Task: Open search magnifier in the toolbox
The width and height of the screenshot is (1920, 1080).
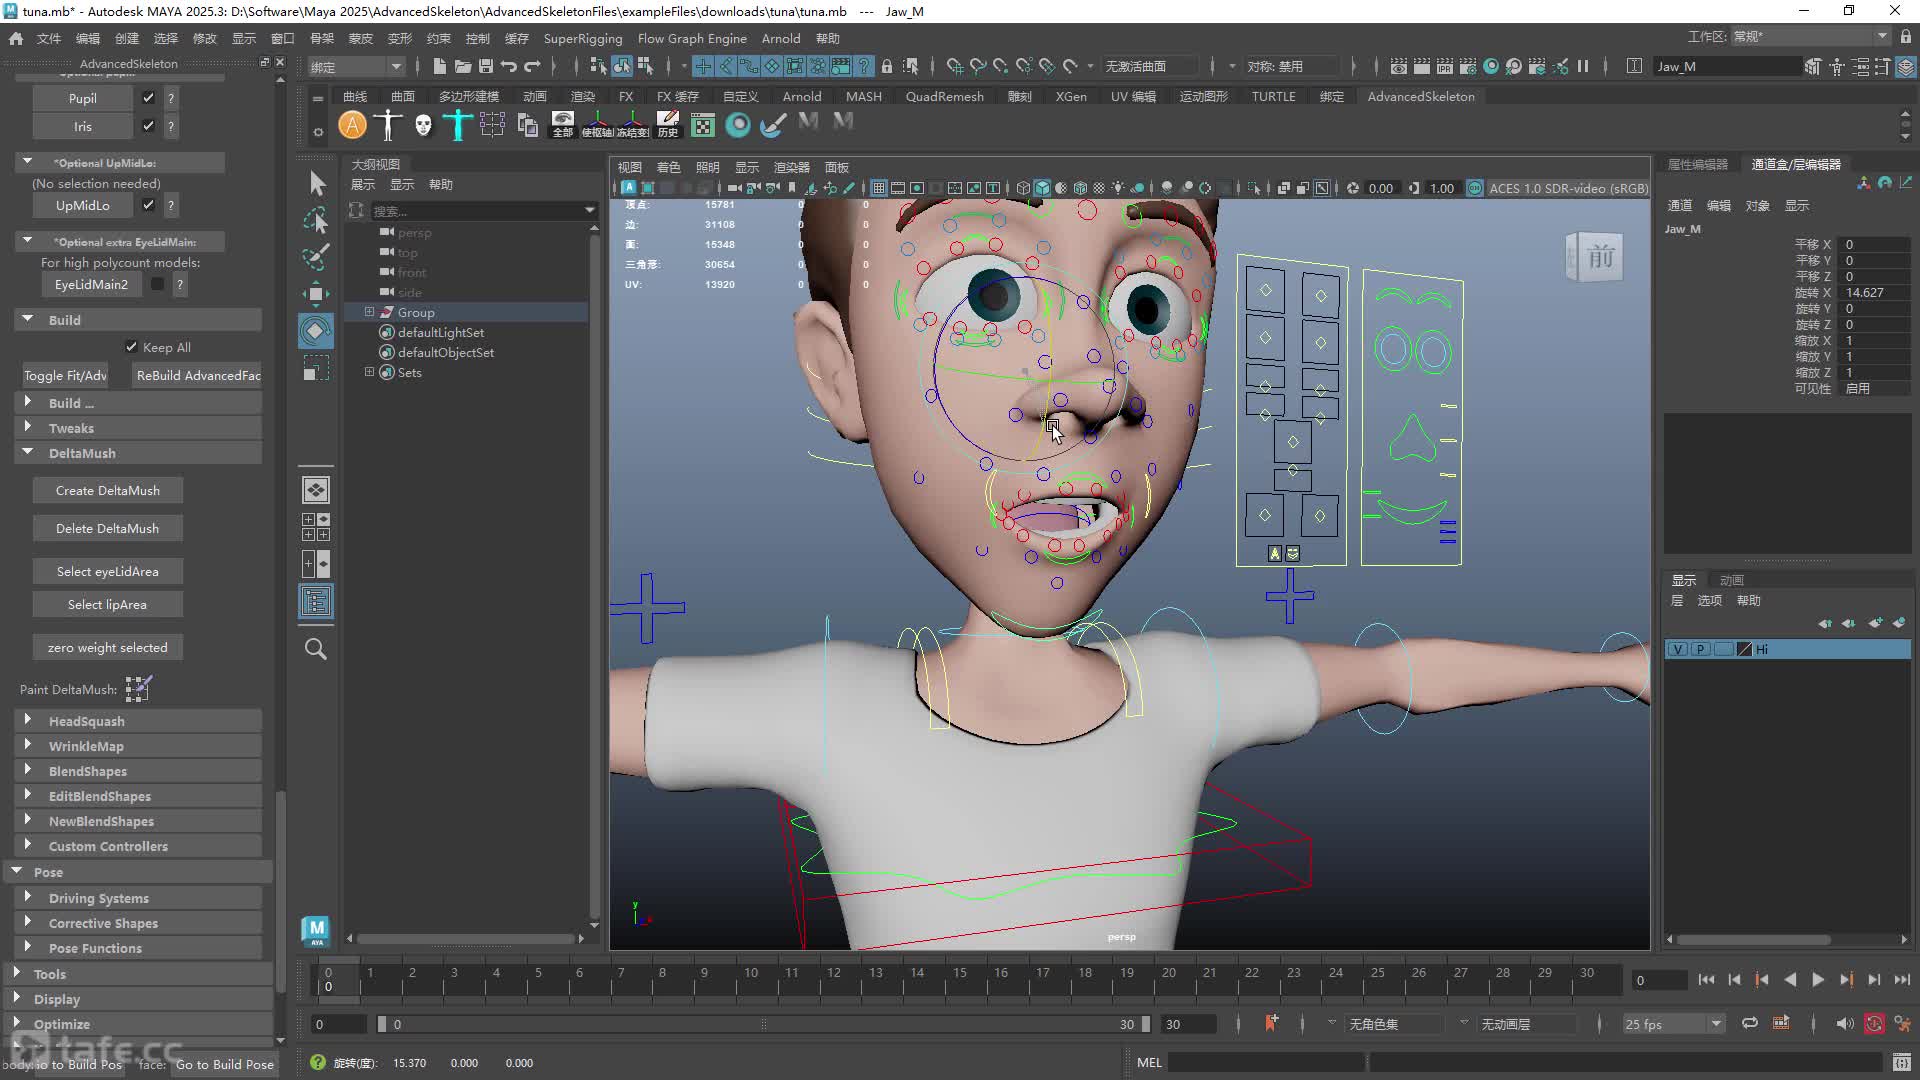Action: [x=316, y=649]
